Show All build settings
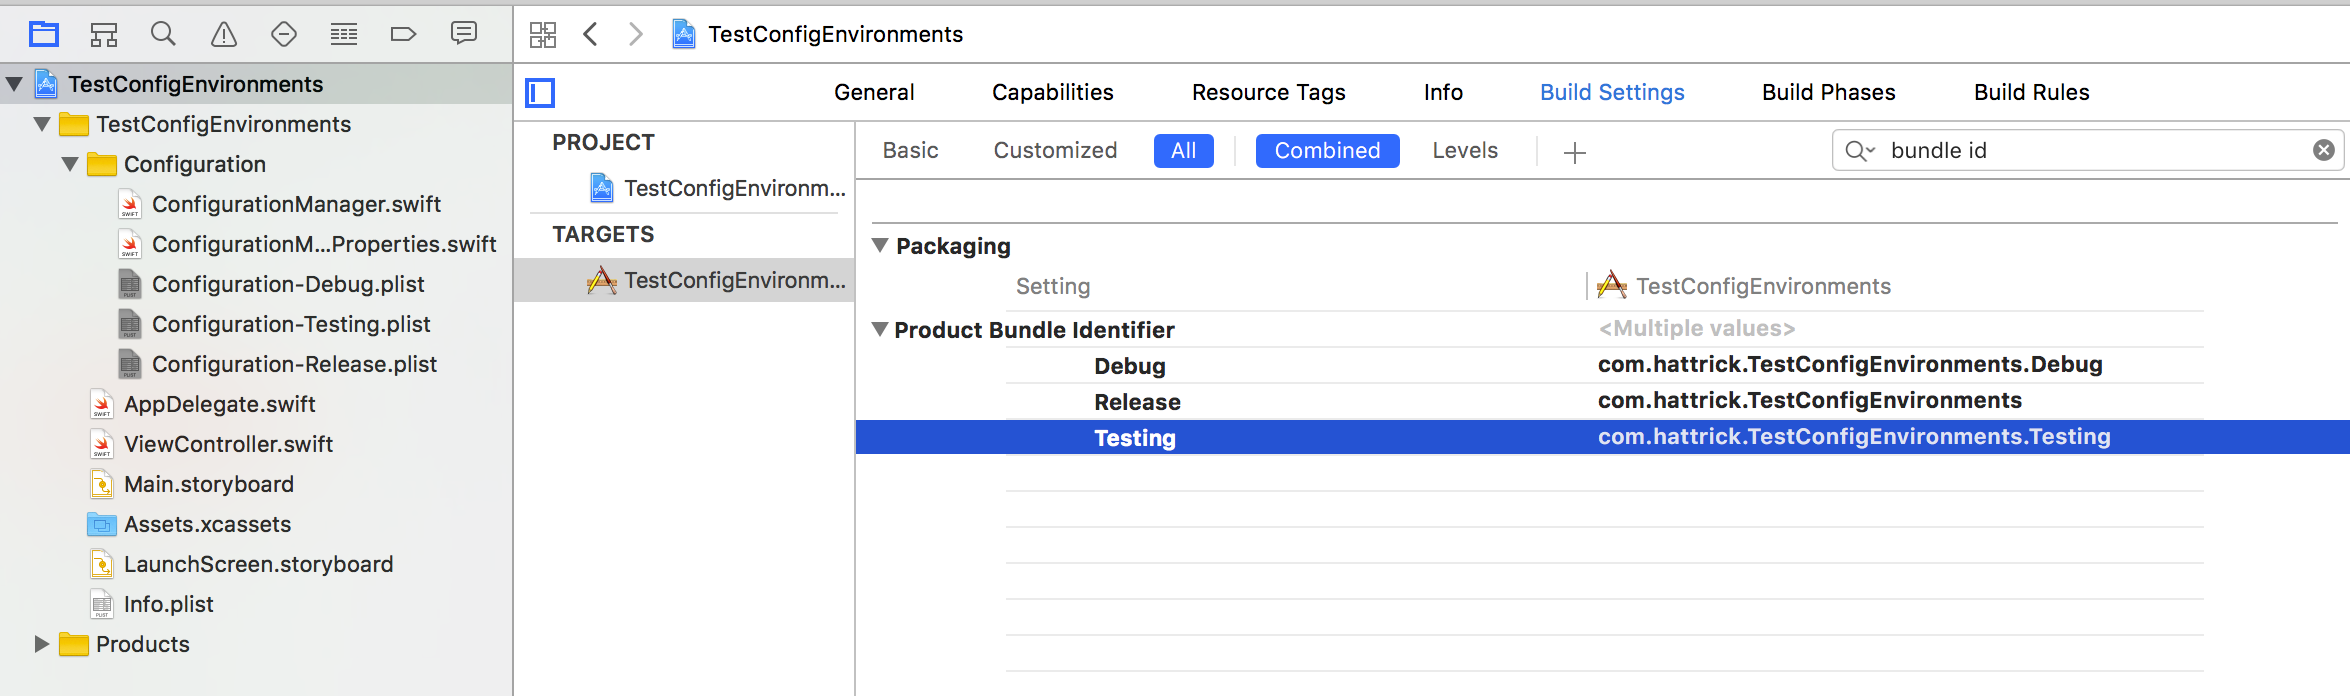The width and height of the screenshot is (2350, 696). tap(1183, 151)
